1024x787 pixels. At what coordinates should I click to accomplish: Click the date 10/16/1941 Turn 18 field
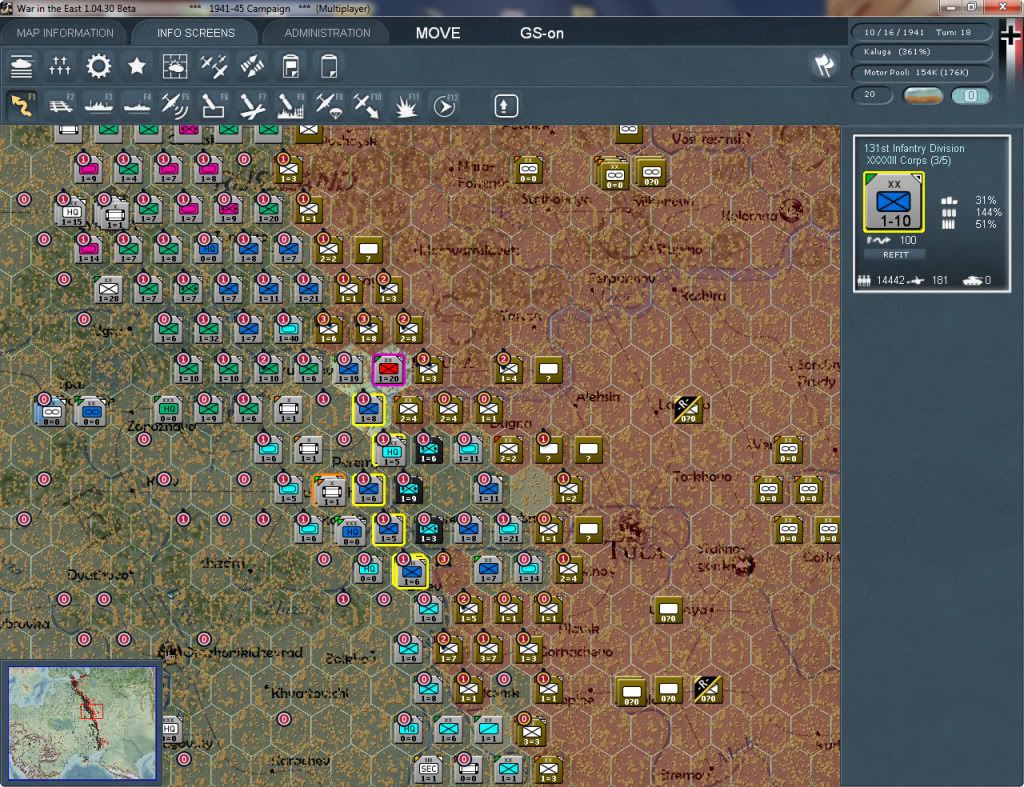click(921, 32)
